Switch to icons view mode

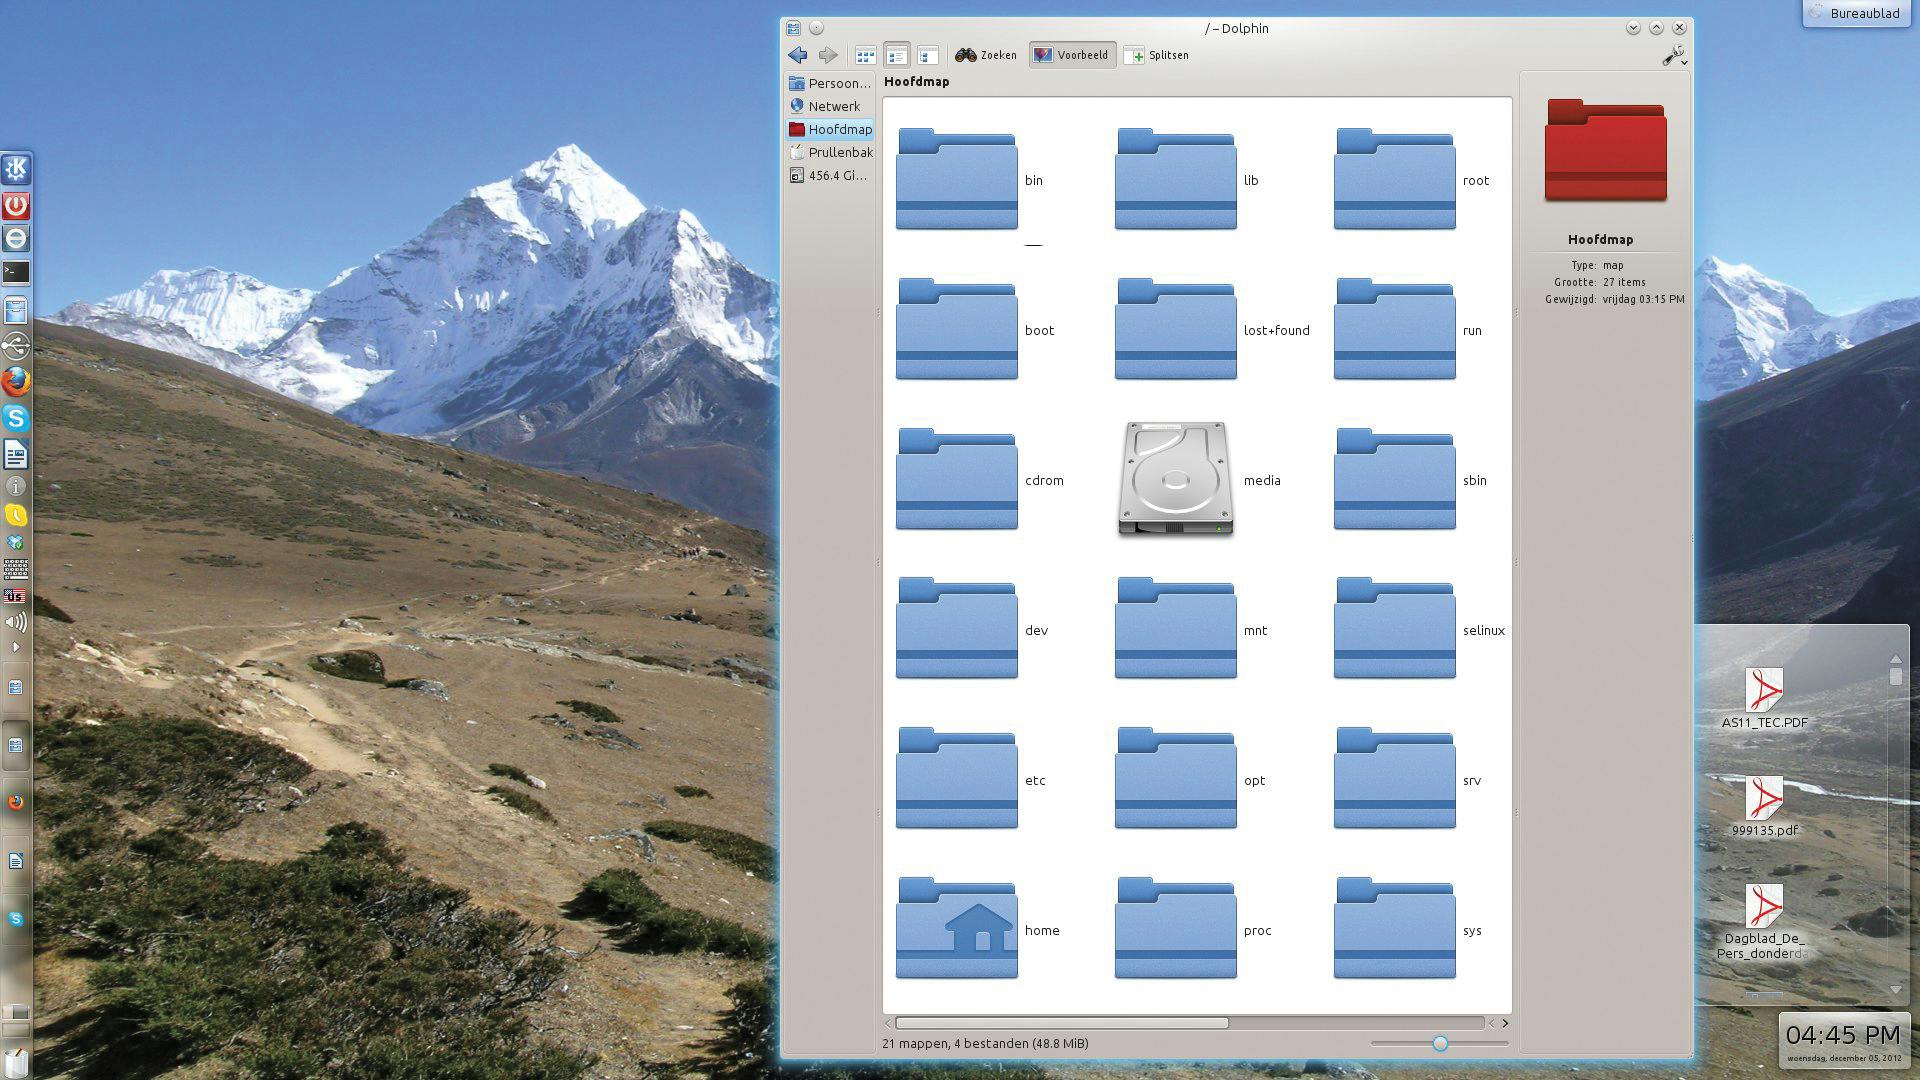865,56
